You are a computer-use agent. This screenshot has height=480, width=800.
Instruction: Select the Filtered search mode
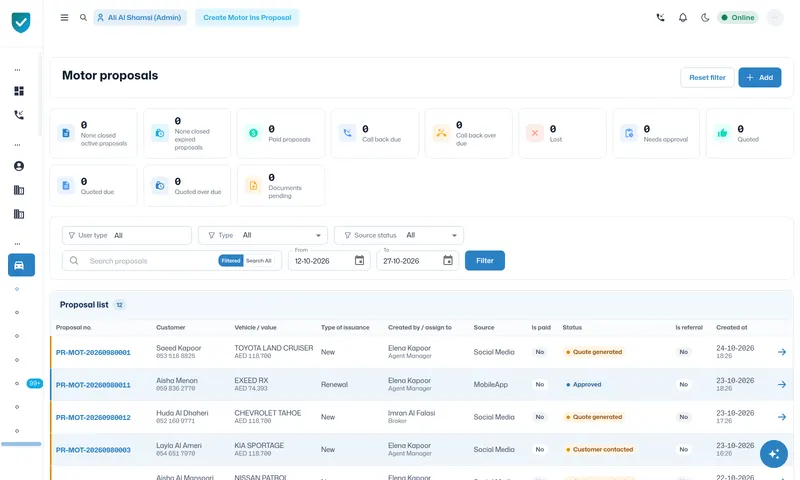click(x=231, y=261)
